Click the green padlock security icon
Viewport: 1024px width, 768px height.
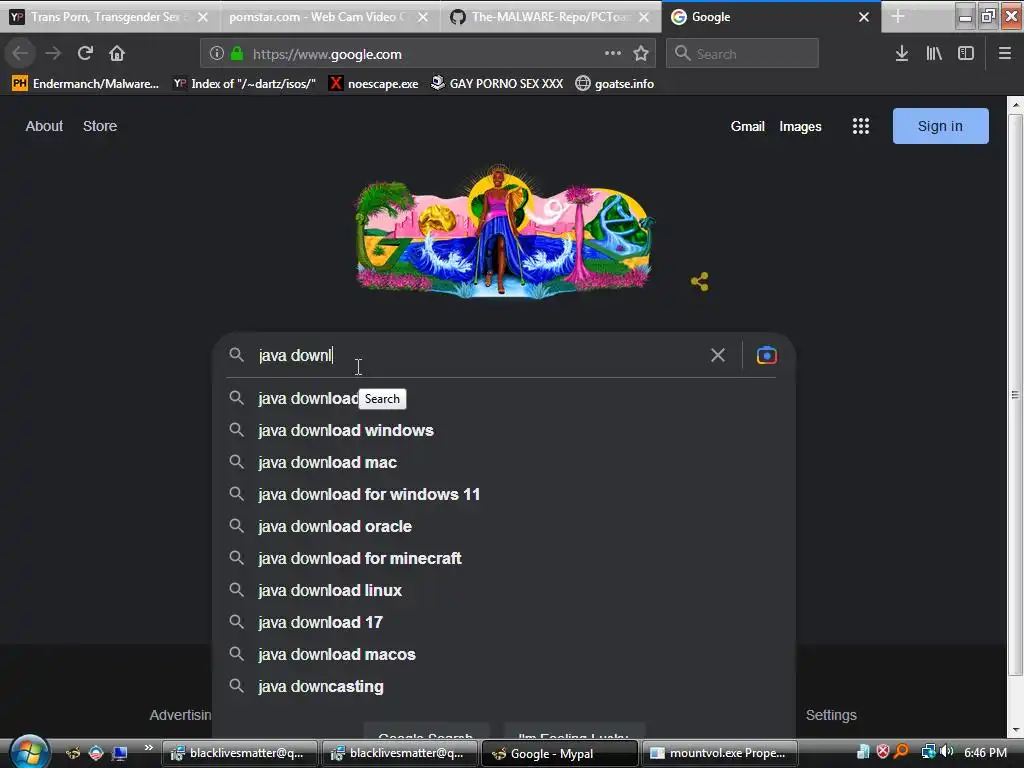(x=237, y=54)
